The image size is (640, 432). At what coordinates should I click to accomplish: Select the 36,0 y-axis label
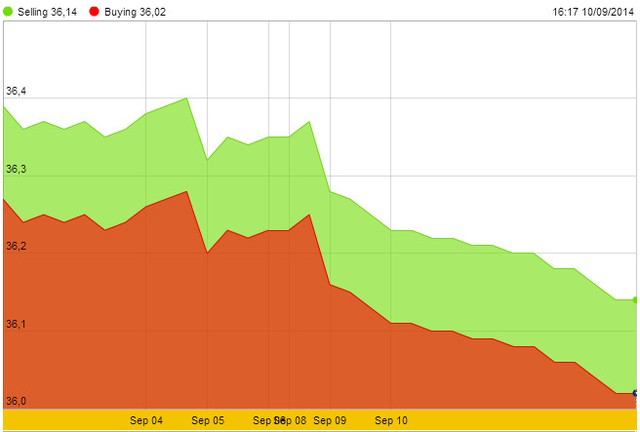click(x=16, y=402)
